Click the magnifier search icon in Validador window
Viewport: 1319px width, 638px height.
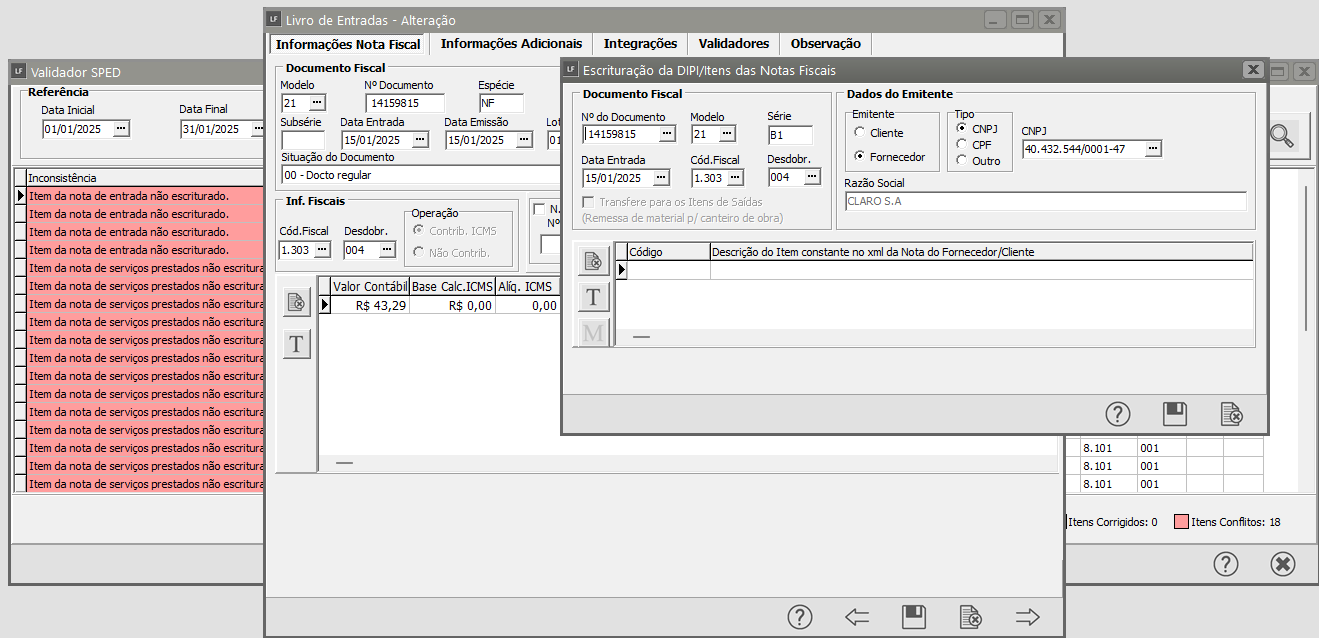[x=1281, y=137]
